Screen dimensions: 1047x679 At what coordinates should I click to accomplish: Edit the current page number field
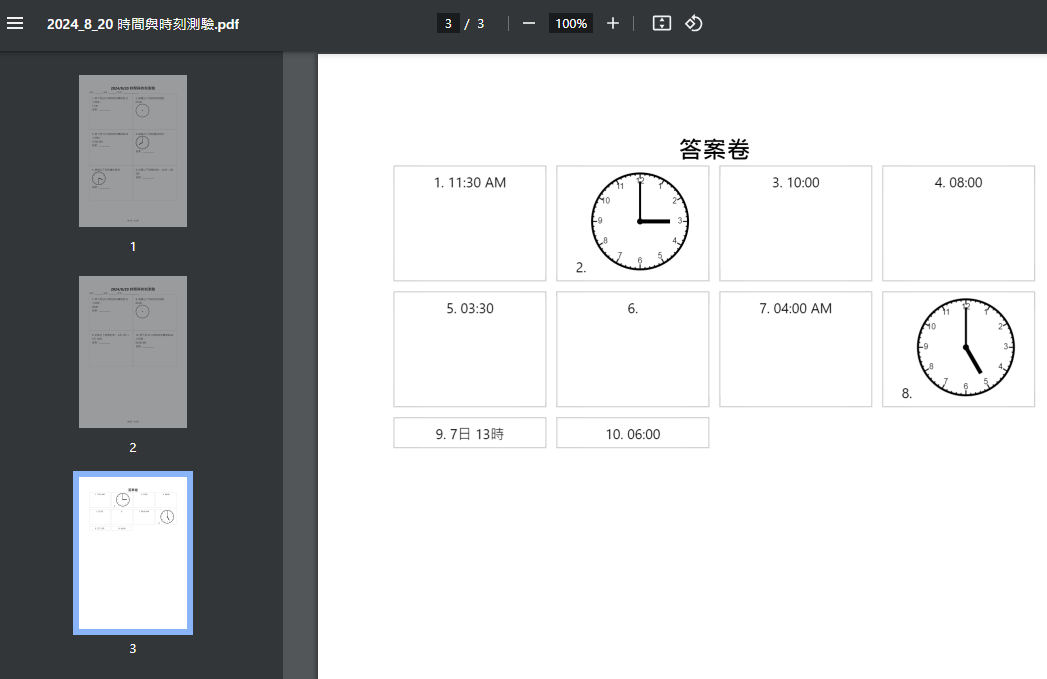point(448,23)
